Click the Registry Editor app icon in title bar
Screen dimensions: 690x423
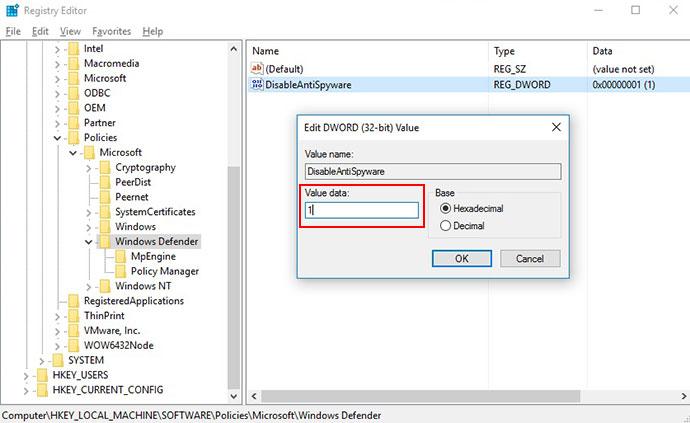(12, 10)
